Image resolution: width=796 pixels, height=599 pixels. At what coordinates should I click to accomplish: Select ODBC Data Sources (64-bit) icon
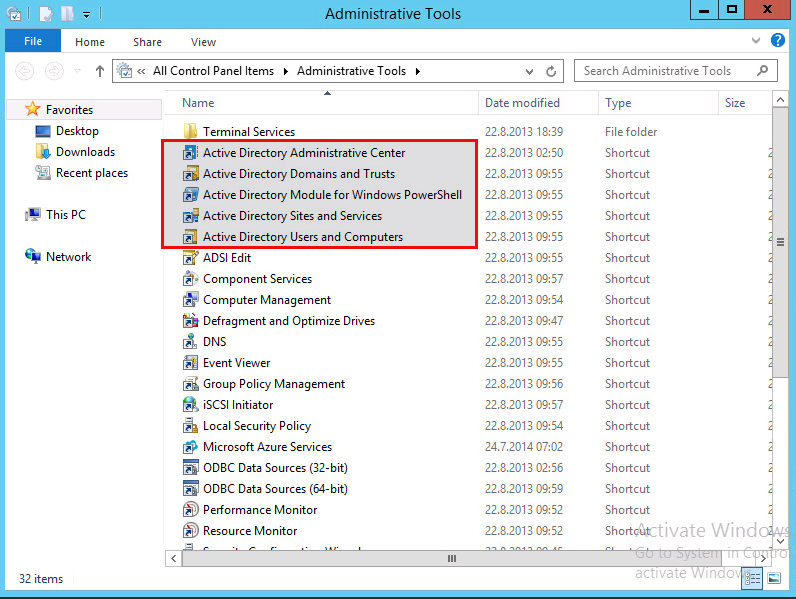pos(190,489)
